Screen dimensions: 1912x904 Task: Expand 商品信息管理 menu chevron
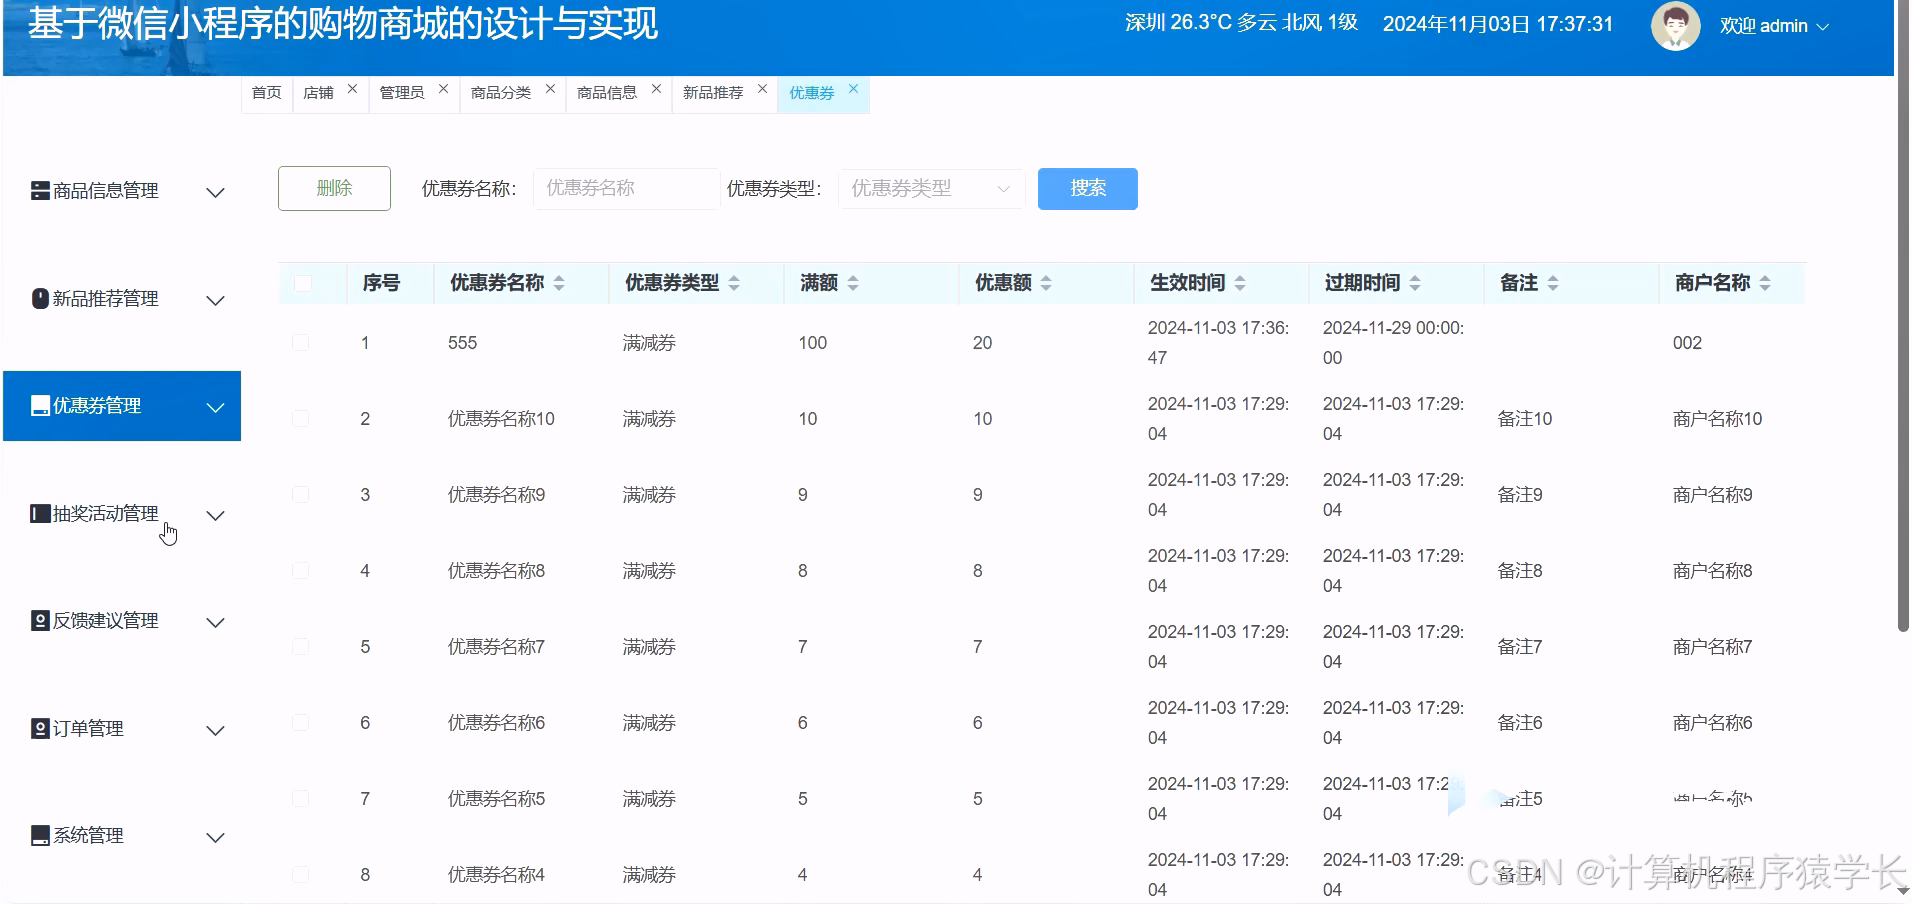215,193
